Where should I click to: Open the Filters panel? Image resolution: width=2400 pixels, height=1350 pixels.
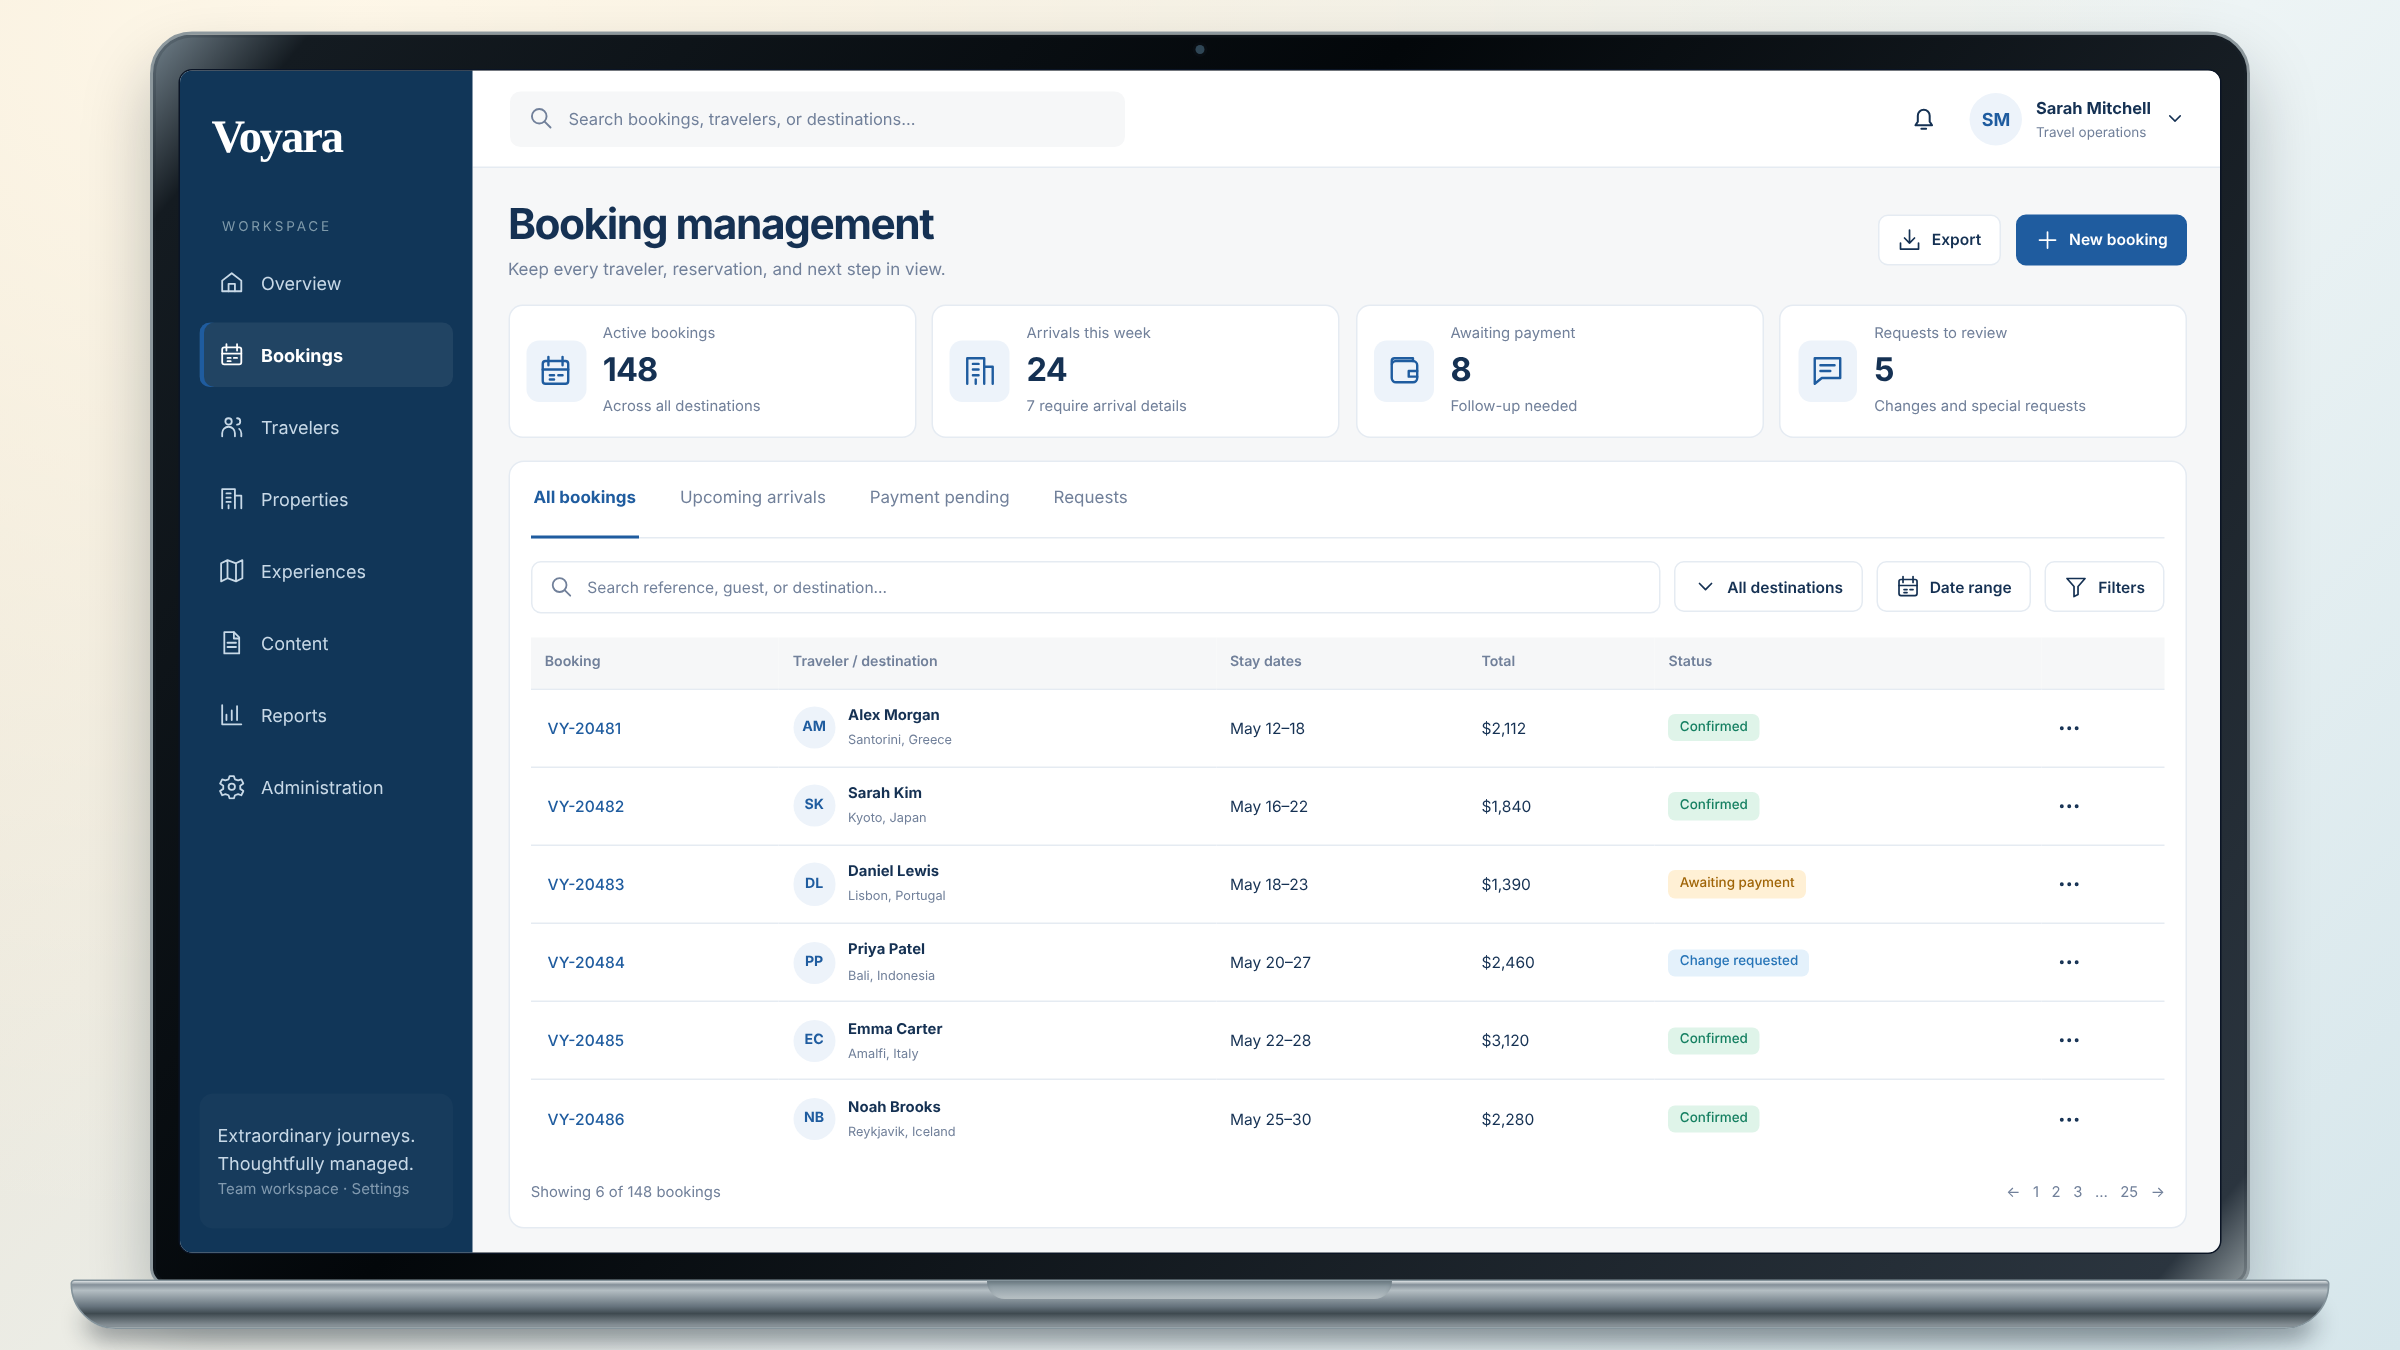click(2104, 587)
